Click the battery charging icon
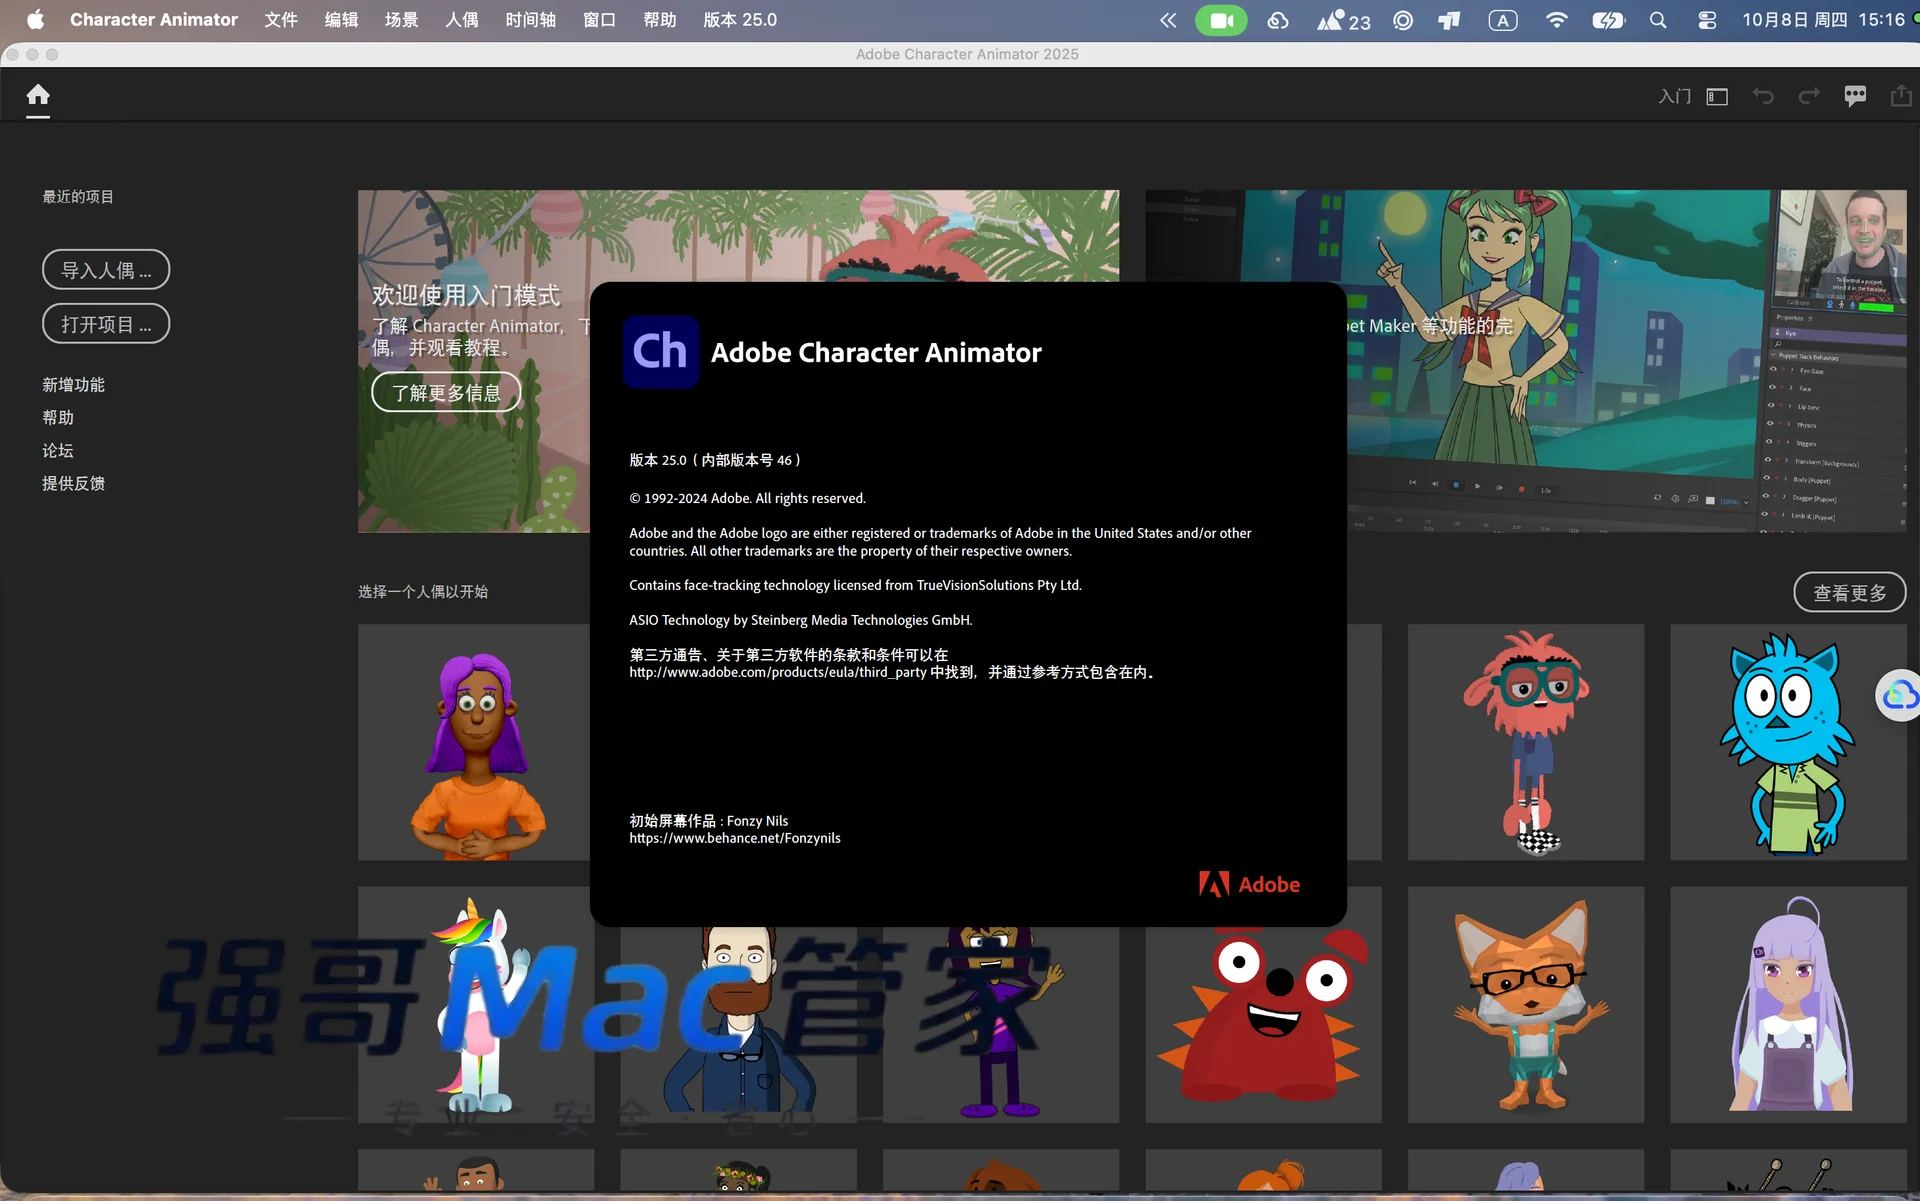The image size is (1920, 1201). pos(1608,20)
